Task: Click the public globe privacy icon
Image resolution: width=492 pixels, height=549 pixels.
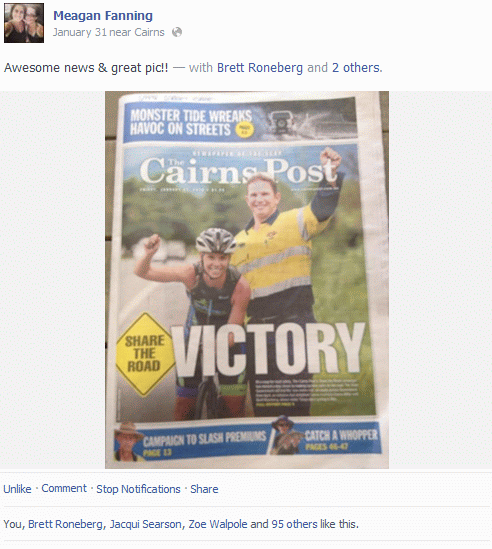Action: tap(177, 32)
